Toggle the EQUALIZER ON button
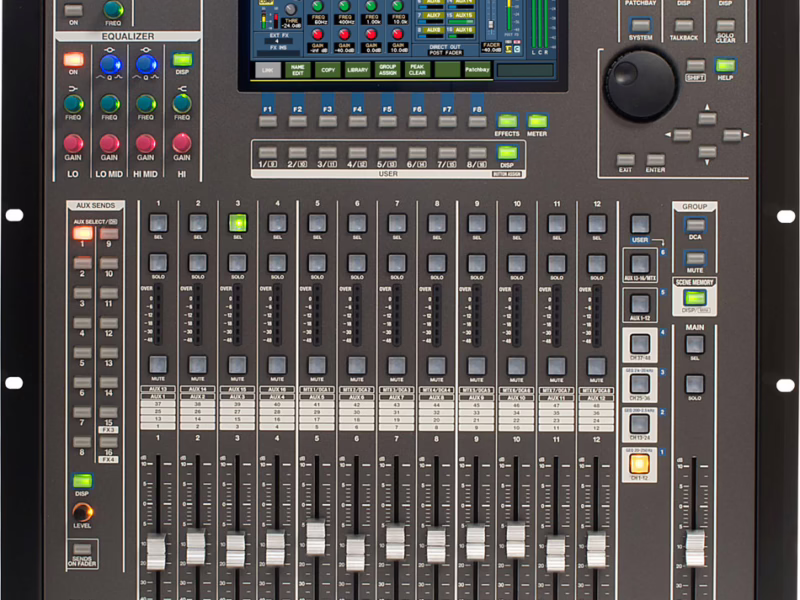Viewport: 800px width, 600px height. 73,60
